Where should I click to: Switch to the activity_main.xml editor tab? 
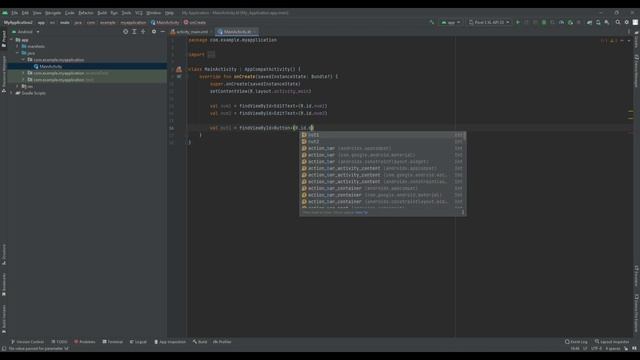click(190, 31)
